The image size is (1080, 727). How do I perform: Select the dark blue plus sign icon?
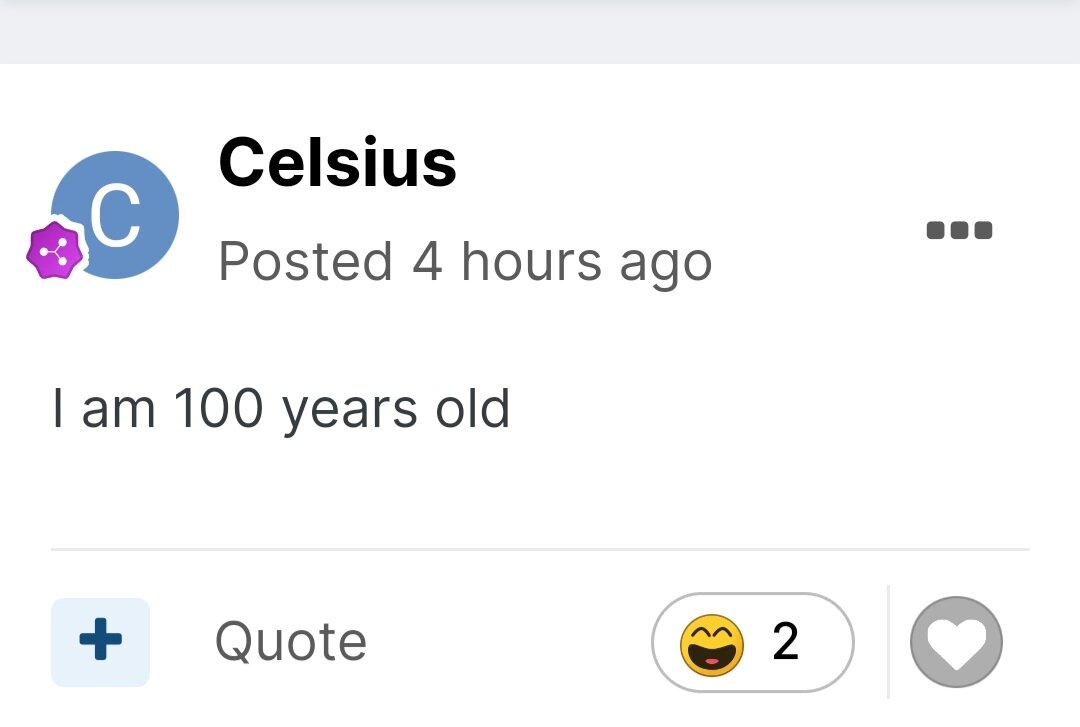click(x=100, y=642)
